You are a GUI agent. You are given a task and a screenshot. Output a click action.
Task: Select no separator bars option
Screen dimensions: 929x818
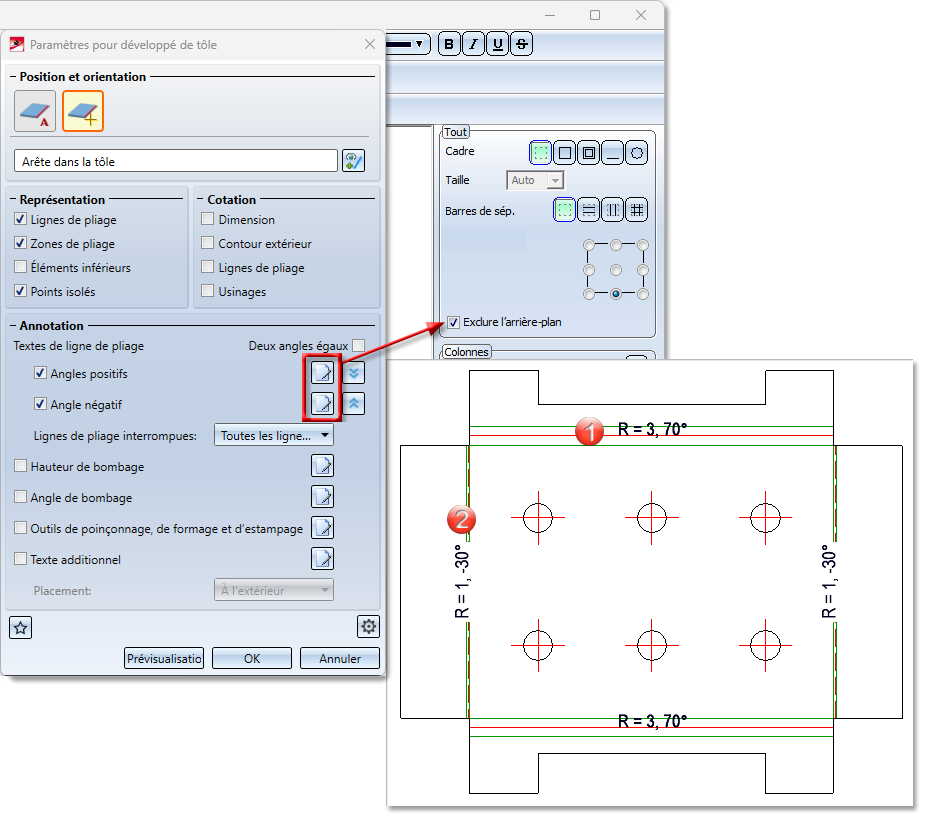[565, 210]
